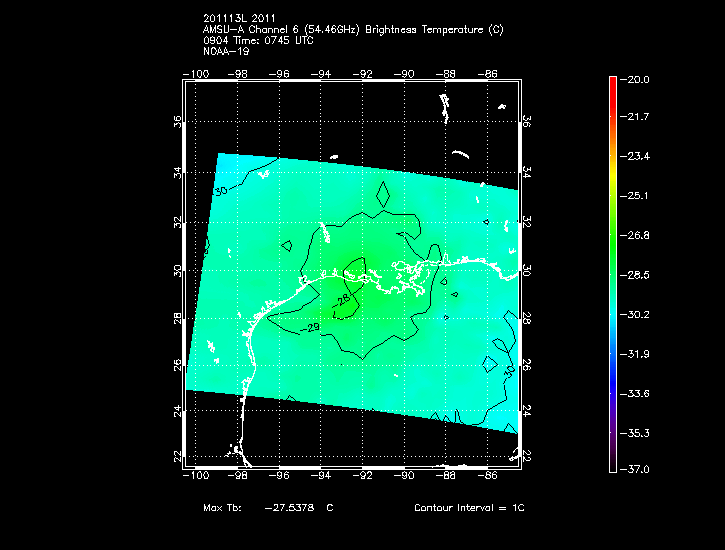725x550 pixels.
Task: Select the NOAA-19 satellite label
Action: pos(226,52)
